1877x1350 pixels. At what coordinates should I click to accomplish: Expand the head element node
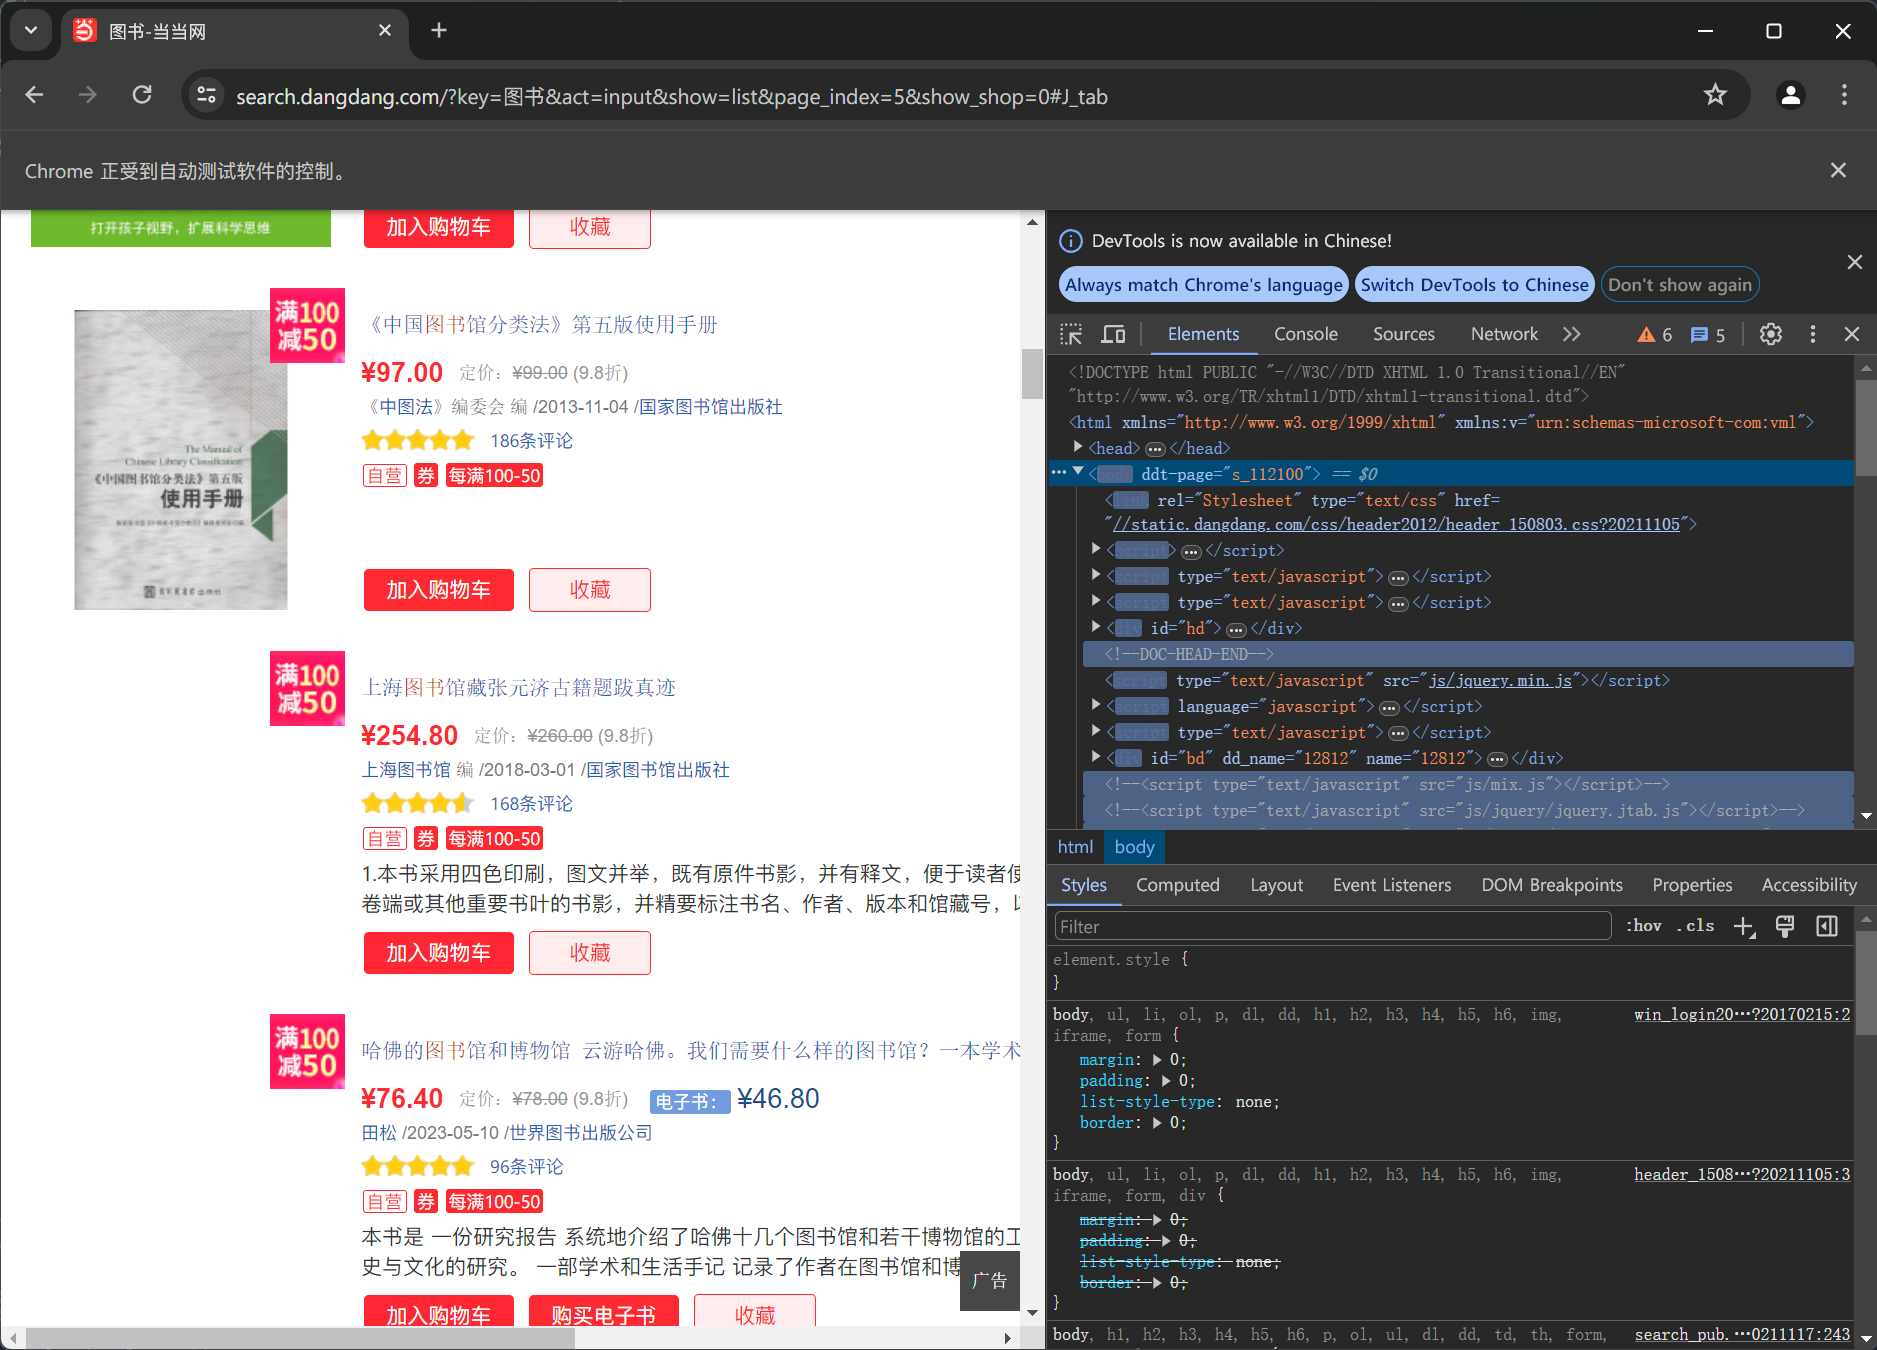click(1078, 447)
